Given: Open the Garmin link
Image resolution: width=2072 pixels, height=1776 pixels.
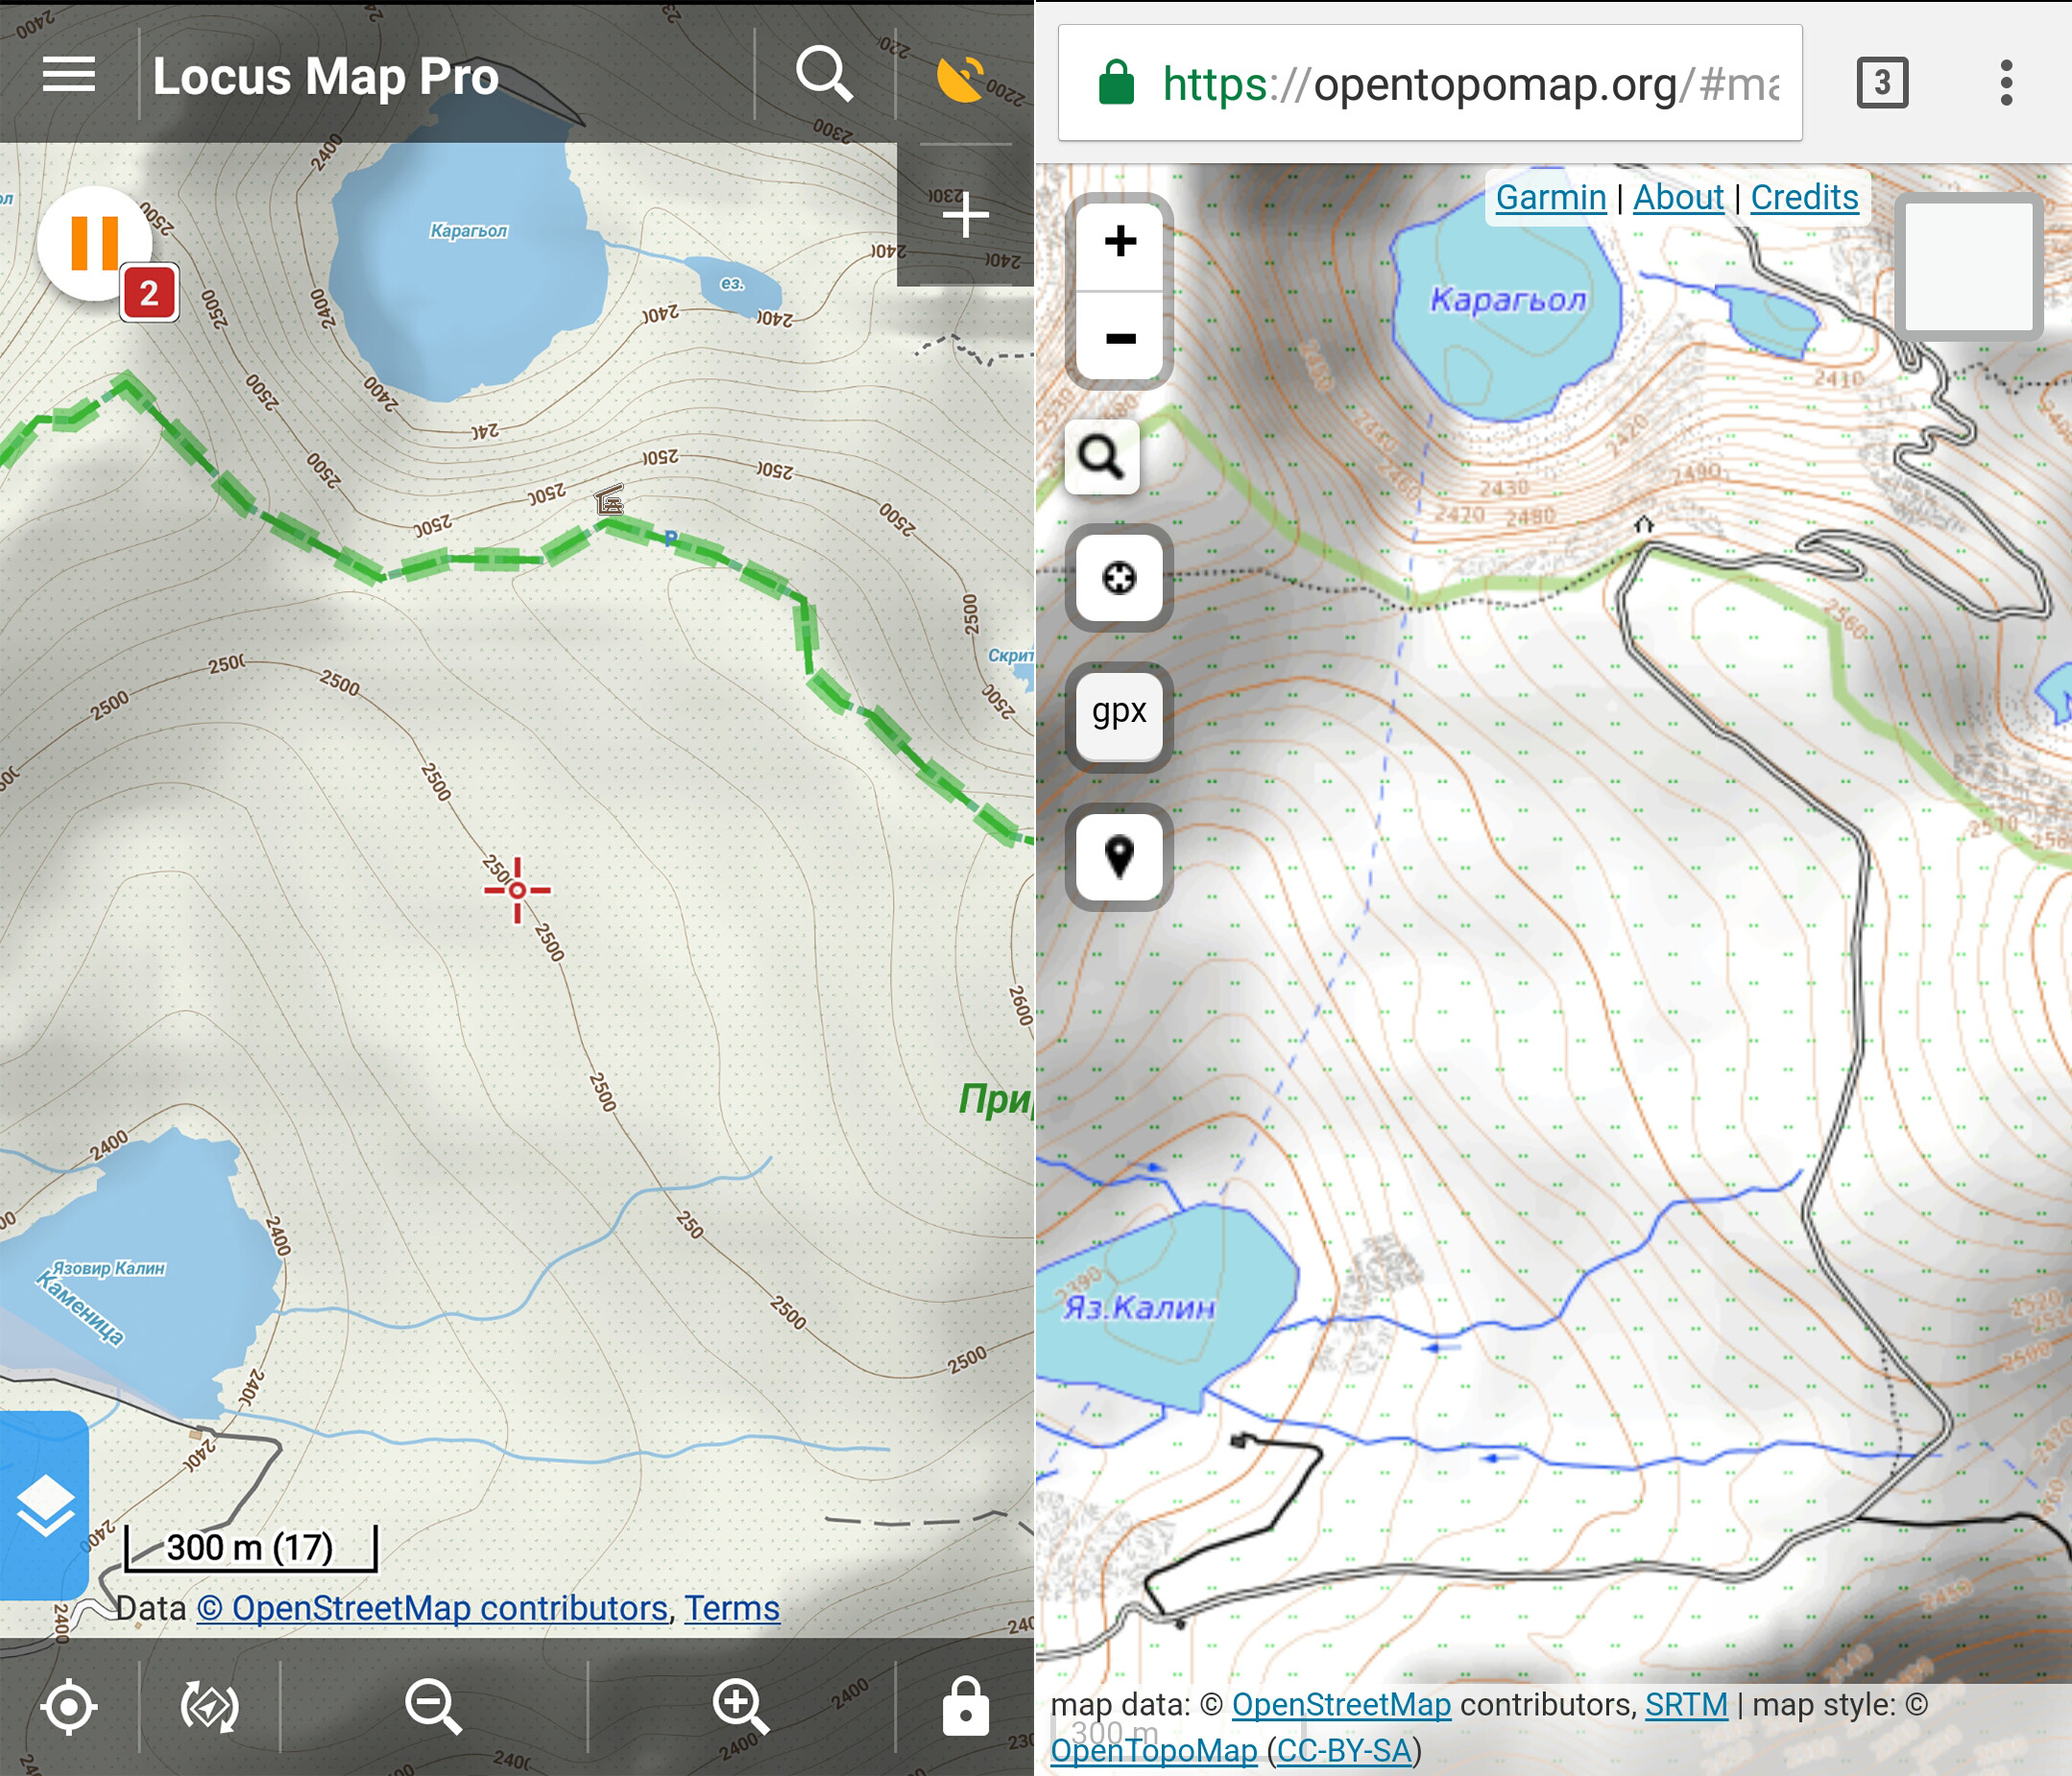Looking at the screenshot, I should [x=1550, y=197].
